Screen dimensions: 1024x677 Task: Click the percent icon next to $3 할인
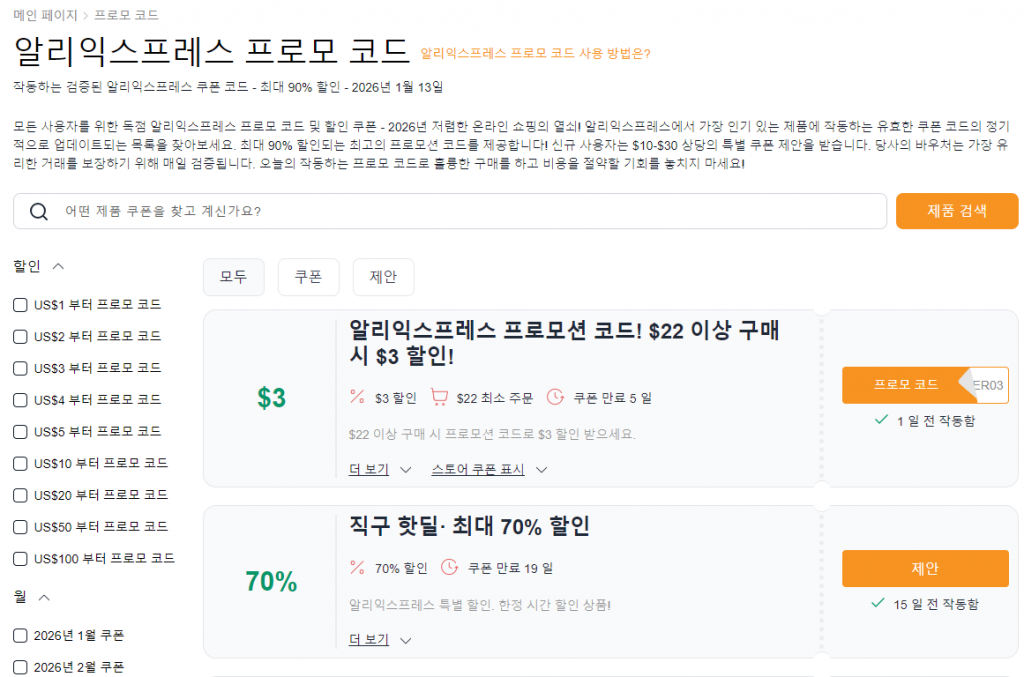[355, 396]
